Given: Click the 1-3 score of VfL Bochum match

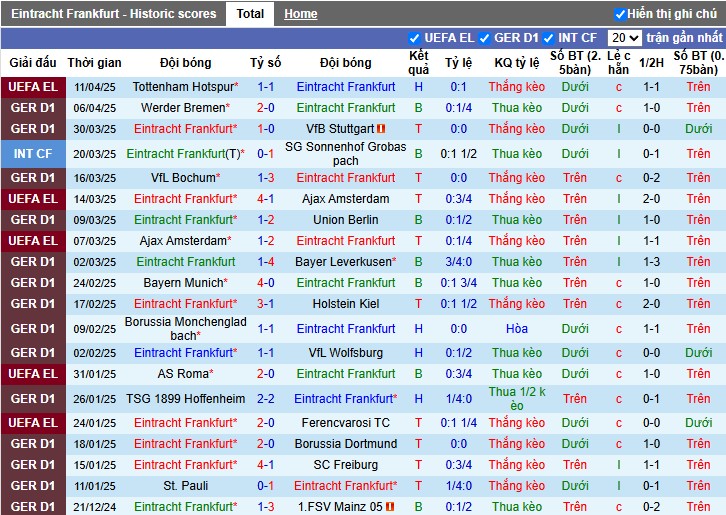Looking at the screenshot, I should [x=266, y=178].
